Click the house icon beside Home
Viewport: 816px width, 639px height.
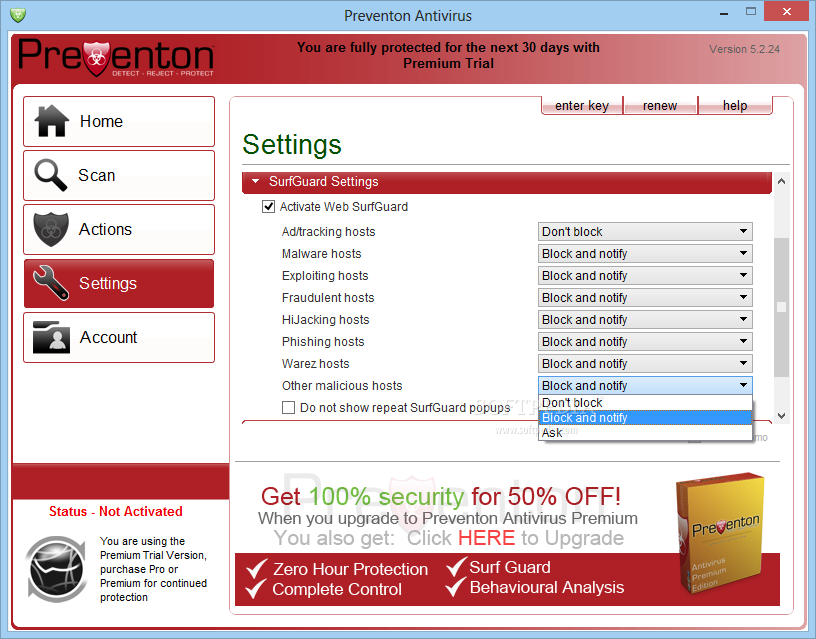click(x=51, y=121)
